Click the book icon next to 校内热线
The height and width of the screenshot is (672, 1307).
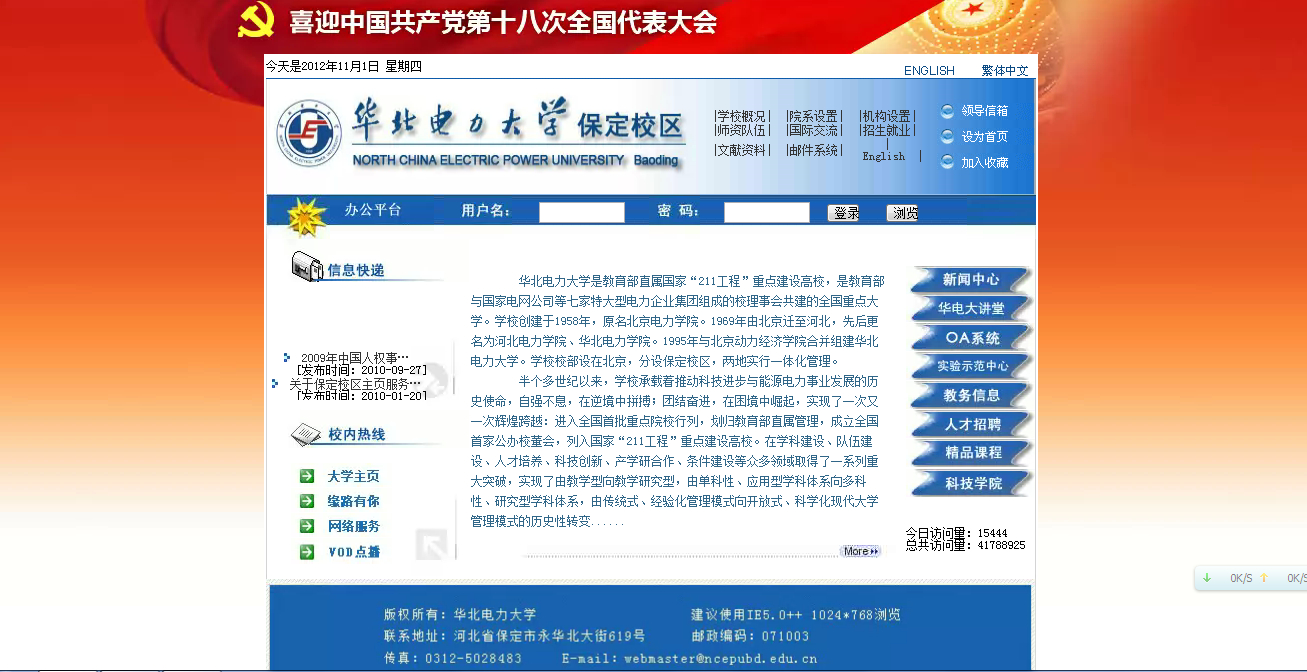pyautogui.click(x=305, y=434)
